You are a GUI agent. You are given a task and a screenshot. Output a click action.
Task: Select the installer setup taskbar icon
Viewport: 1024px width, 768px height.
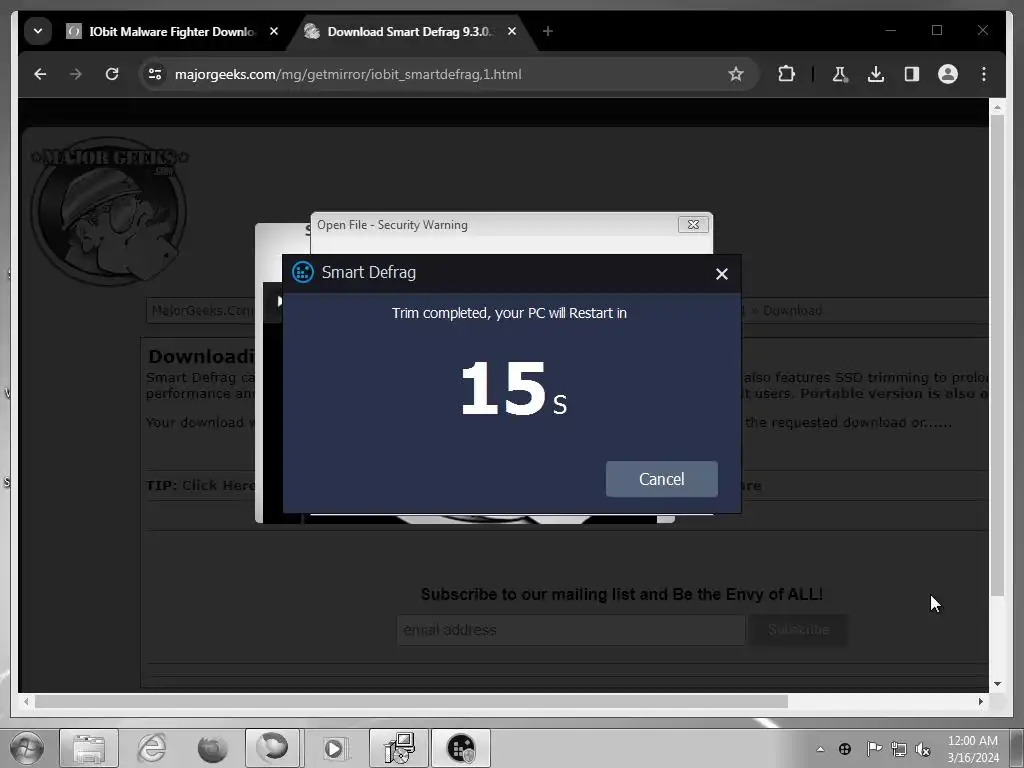[x=399, y=748]
